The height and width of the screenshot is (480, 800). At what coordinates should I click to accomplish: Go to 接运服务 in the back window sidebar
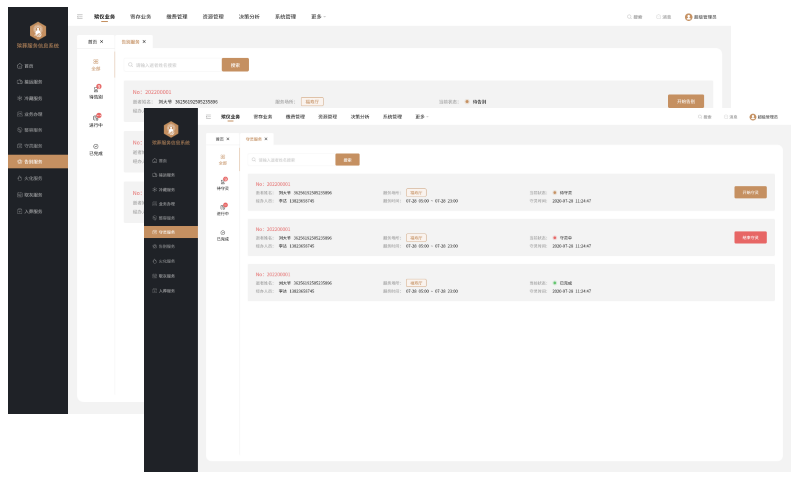coord(33,81)
